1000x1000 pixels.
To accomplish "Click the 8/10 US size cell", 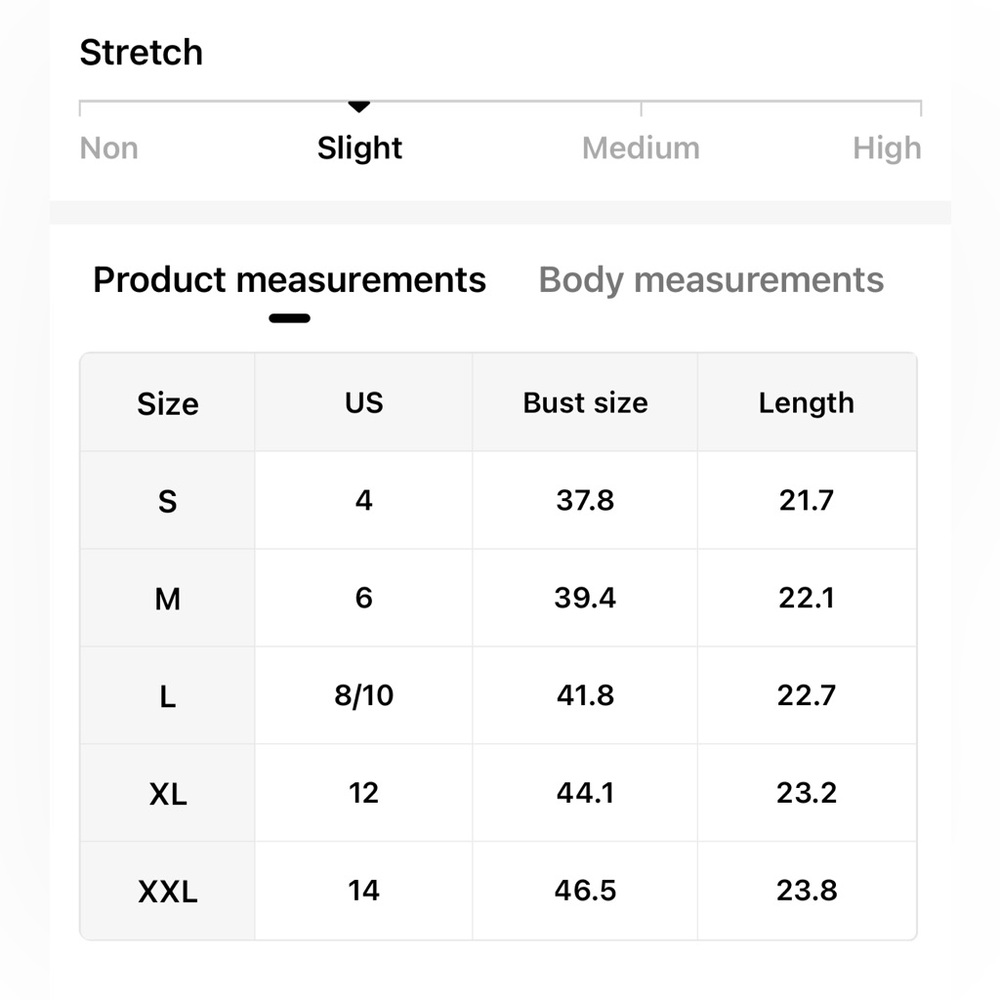I will pos(364,695).
